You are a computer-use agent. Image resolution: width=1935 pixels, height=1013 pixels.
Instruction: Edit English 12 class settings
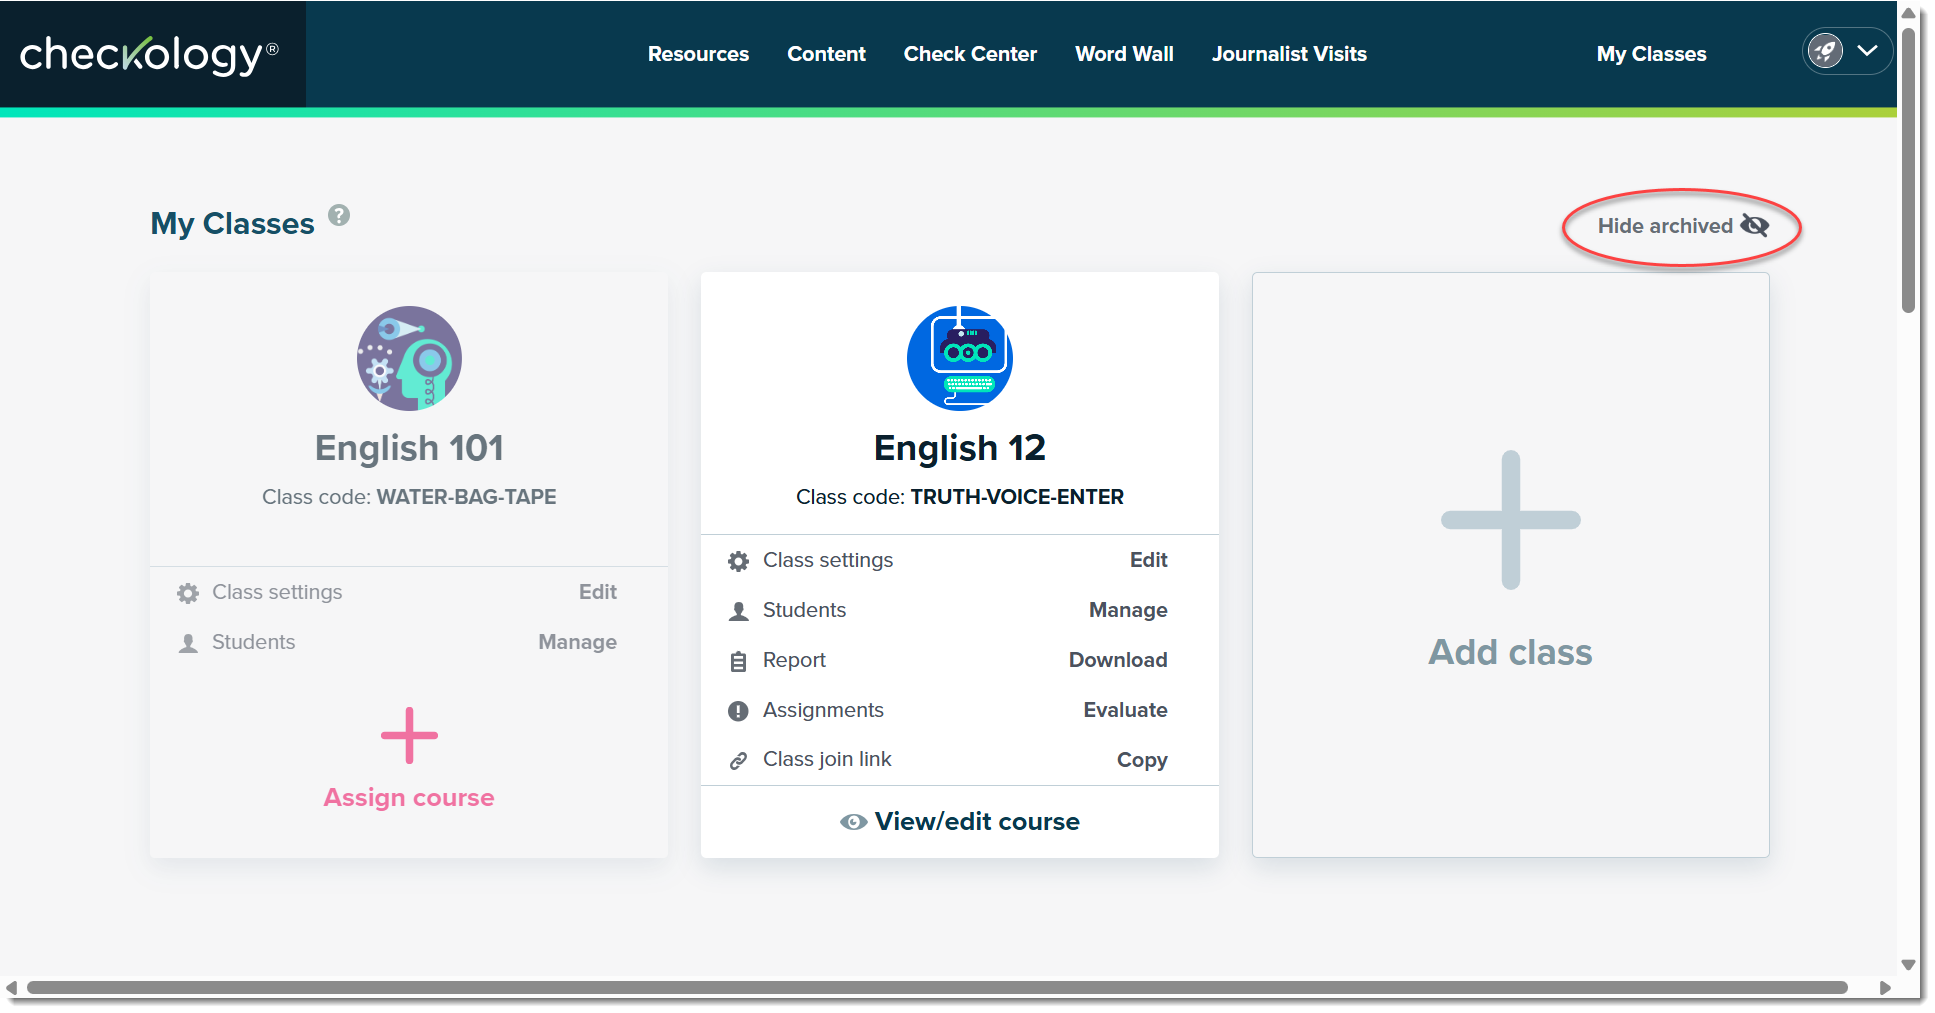pos(1148,560)
